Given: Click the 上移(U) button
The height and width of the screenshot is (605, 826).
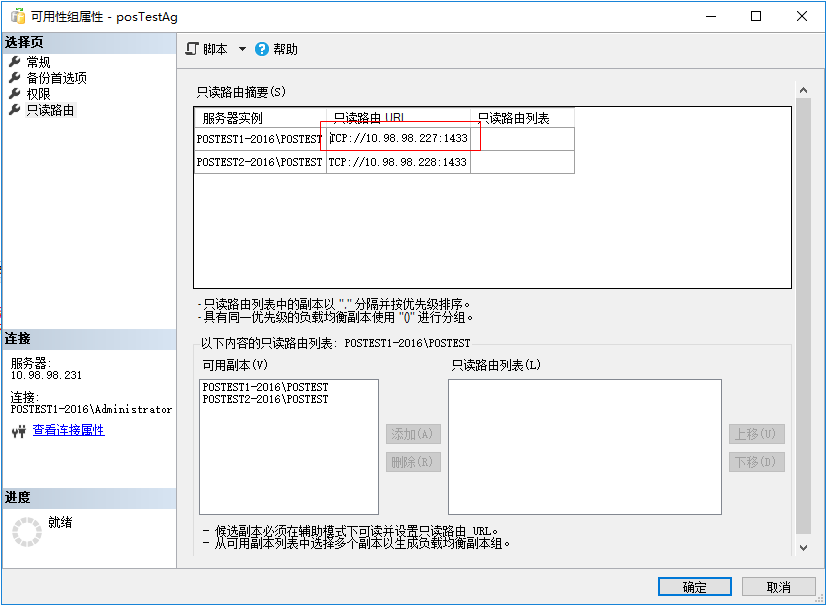Looking at the screenshot, I should 756,434.
